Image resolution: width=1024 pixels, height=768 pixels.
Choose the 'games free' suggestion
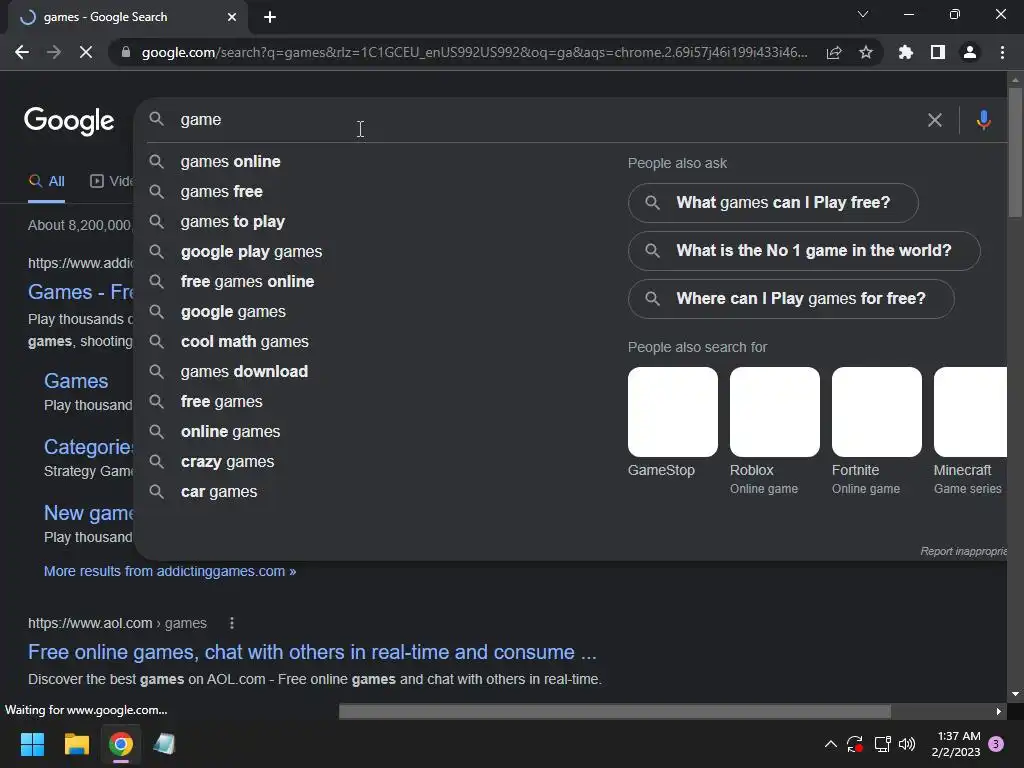click(x=221, y=191)
